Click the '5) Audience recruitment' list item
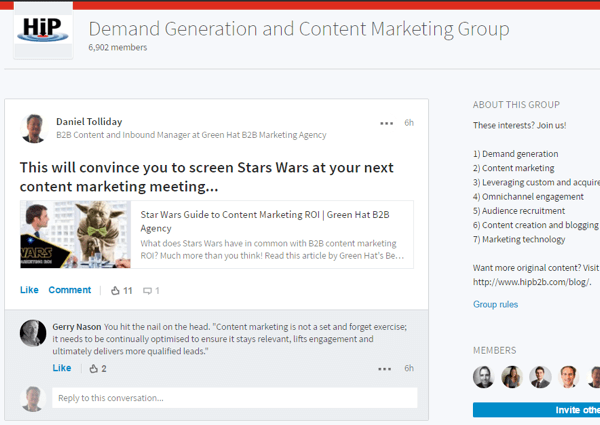The width and height of the screenshot is (600, 425). tap(519, 211)
